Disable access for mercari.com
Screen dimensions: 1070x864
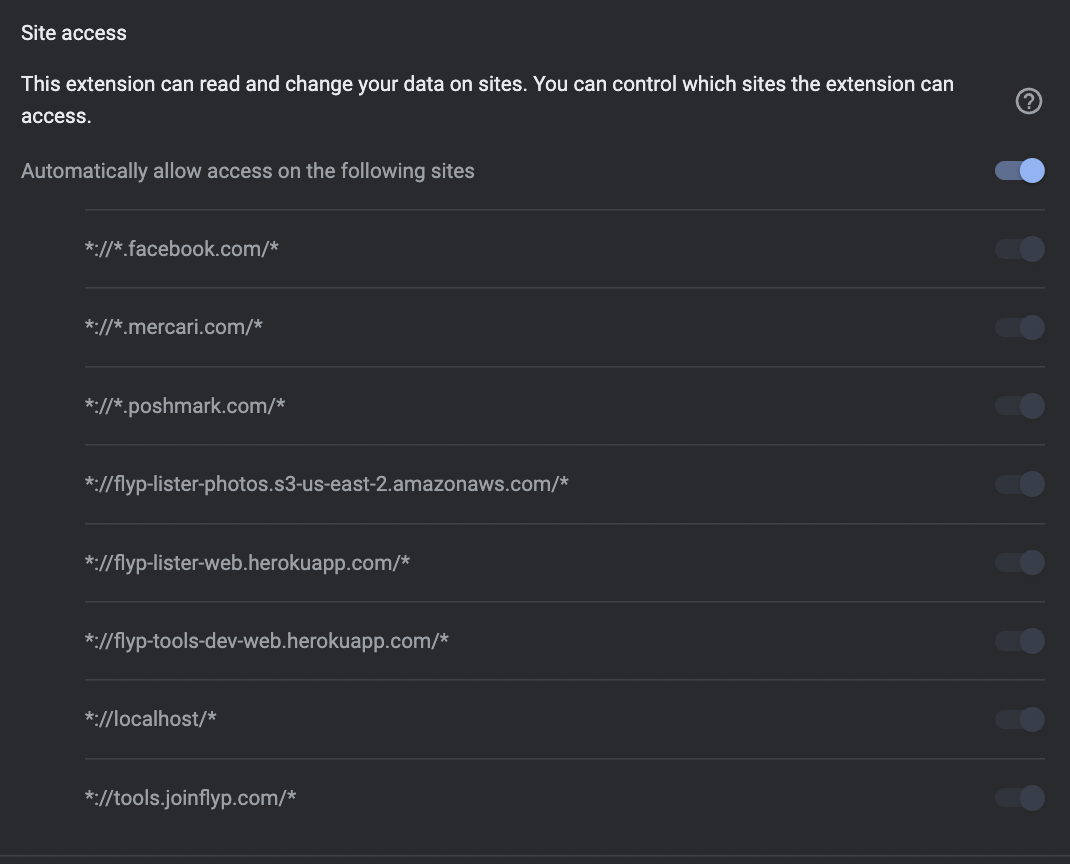(1020, 327)
